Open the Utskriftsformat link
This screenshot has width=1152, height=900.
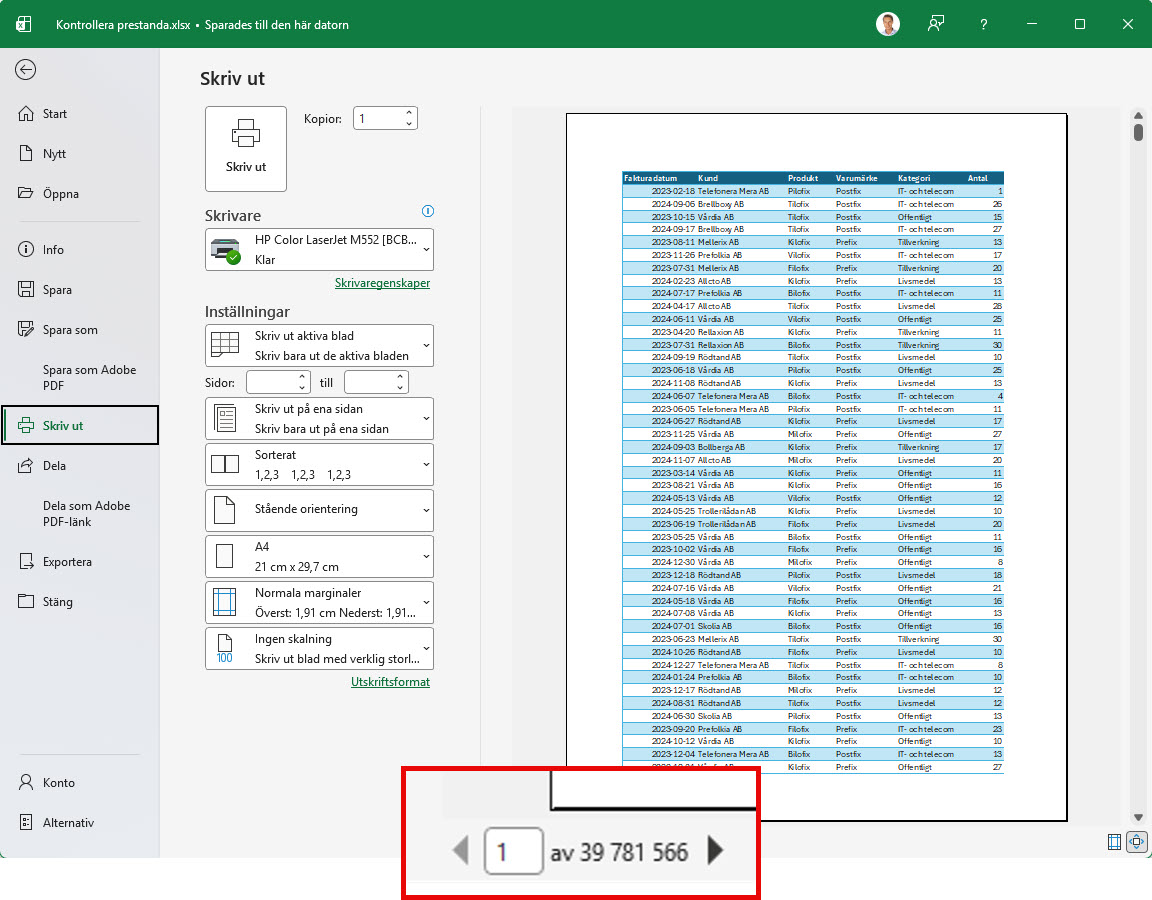pyautogui.click(x=390, y=682)
